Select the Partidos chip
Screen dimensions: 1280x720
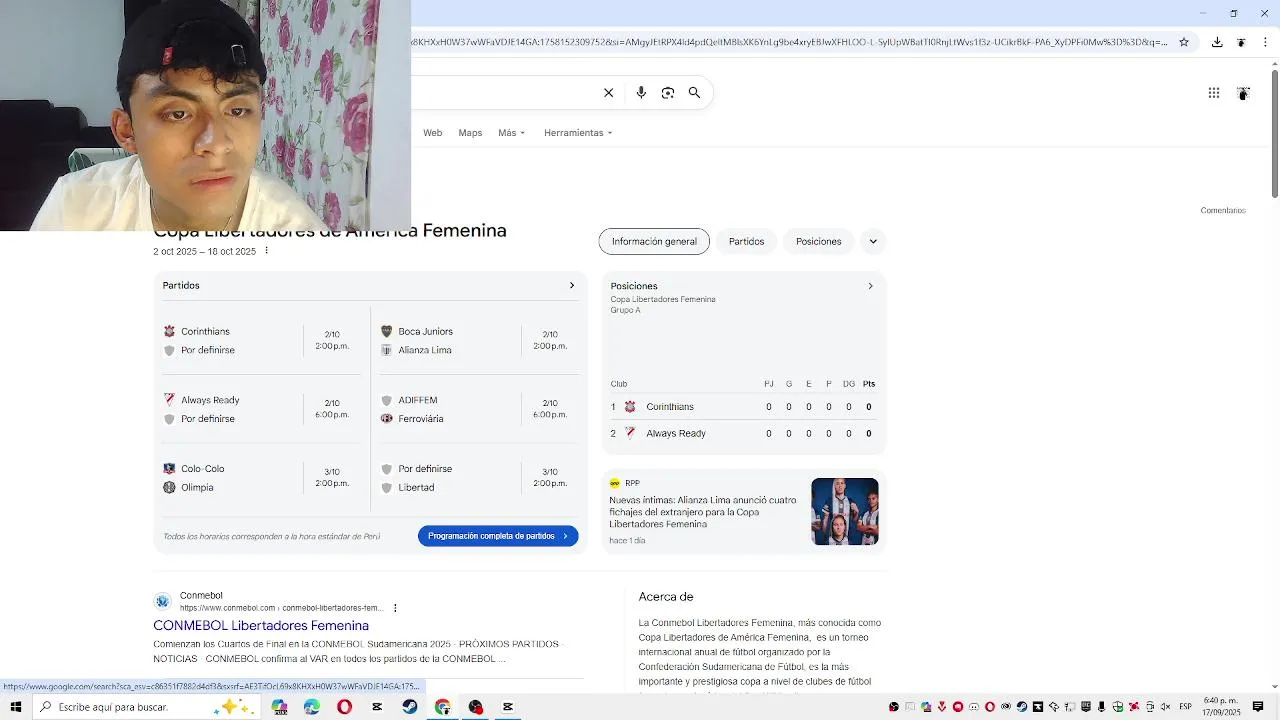pos(746,241)
